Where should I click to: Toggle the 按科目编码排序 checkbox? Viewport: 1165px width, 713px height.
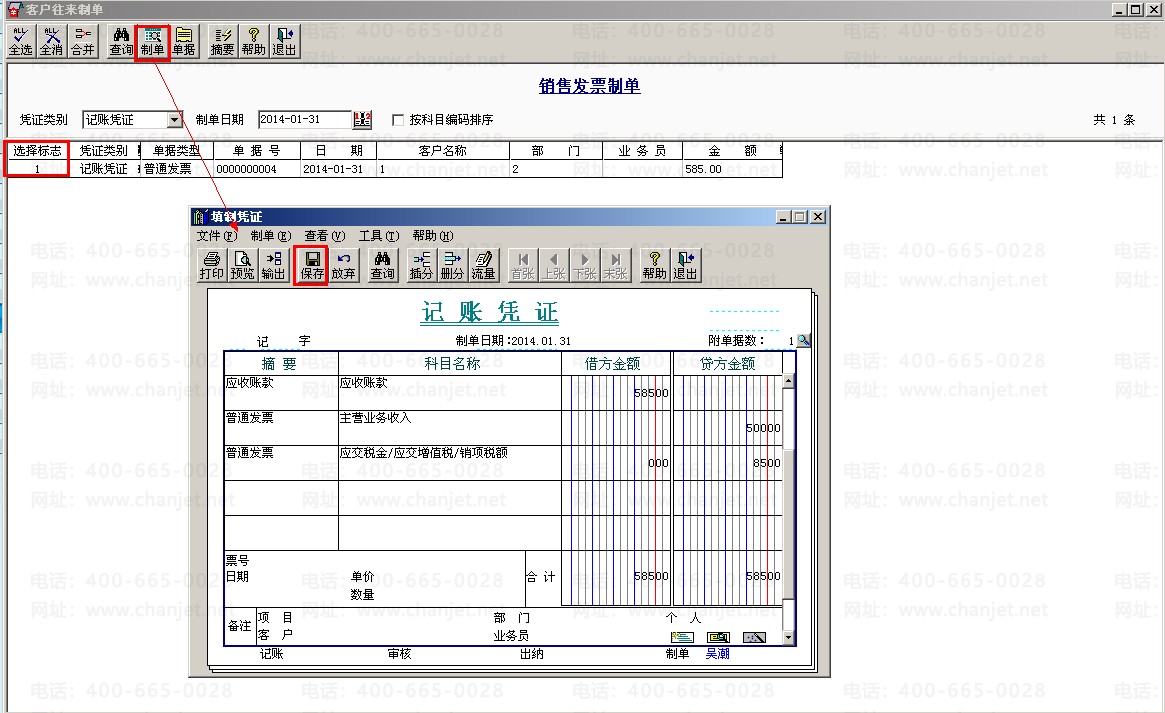point(397,120)
